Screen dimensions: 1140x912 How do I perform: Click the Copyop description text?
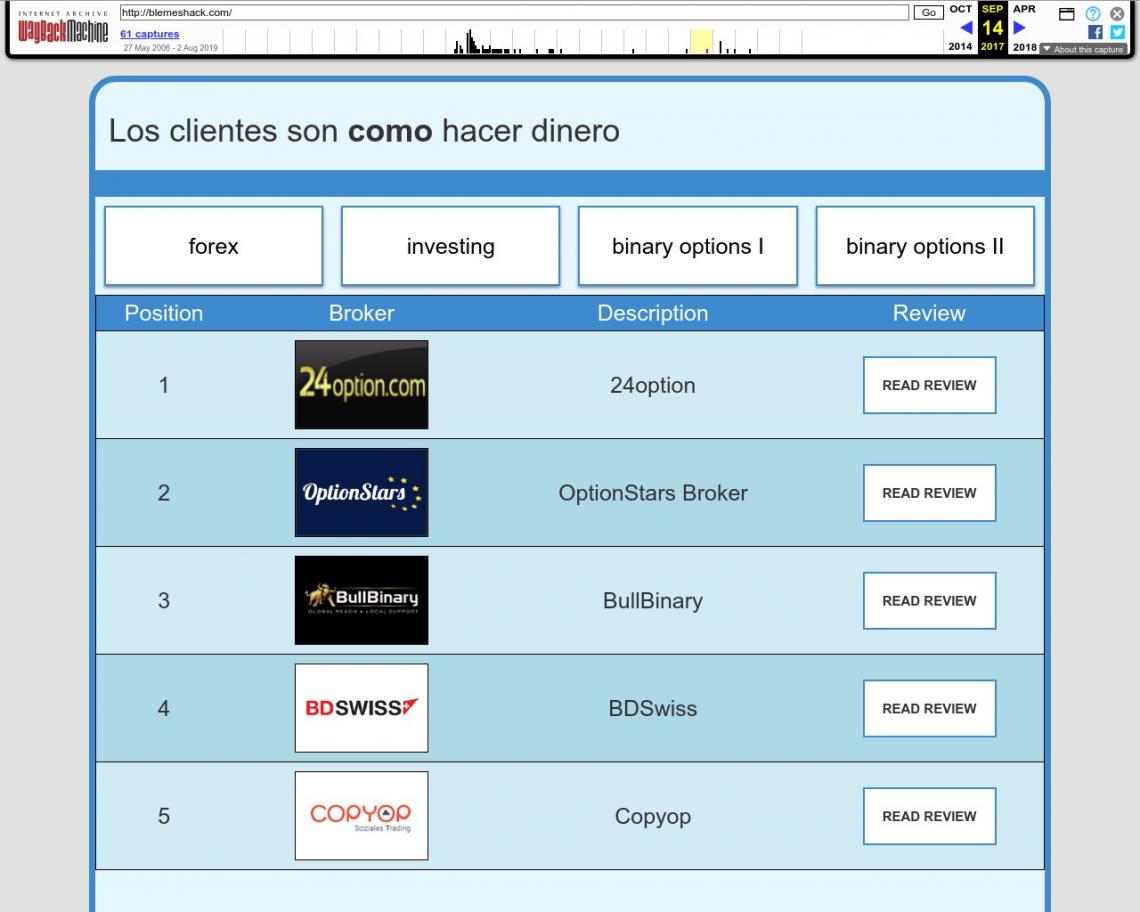pyautogui.click(x=652, y=816)
